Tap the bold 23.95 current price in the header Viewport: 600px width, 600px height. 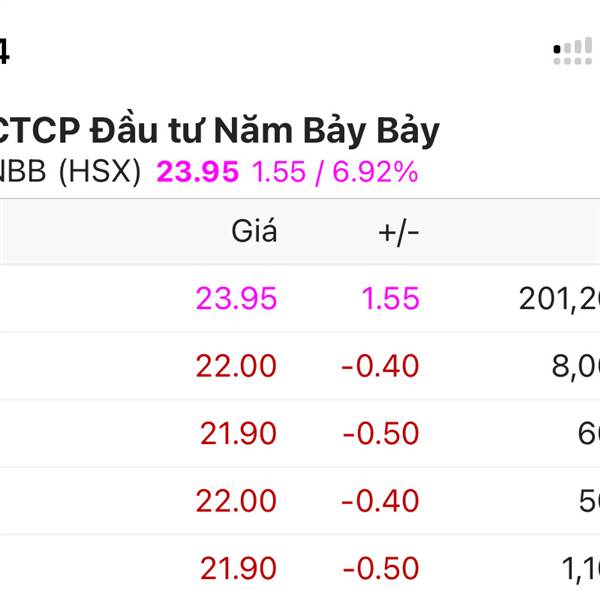pos(198,172)
